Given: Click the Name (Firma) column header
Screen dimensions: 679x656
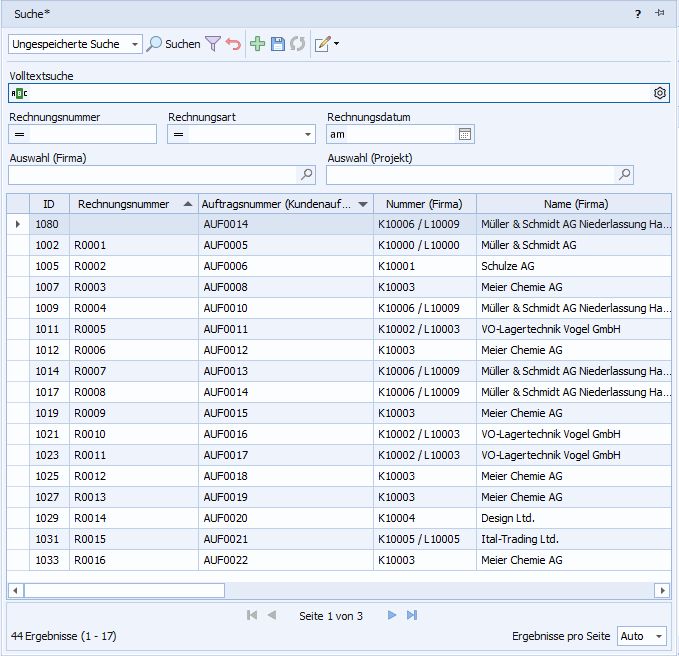Looking at the screenshot, I should 574,204.
